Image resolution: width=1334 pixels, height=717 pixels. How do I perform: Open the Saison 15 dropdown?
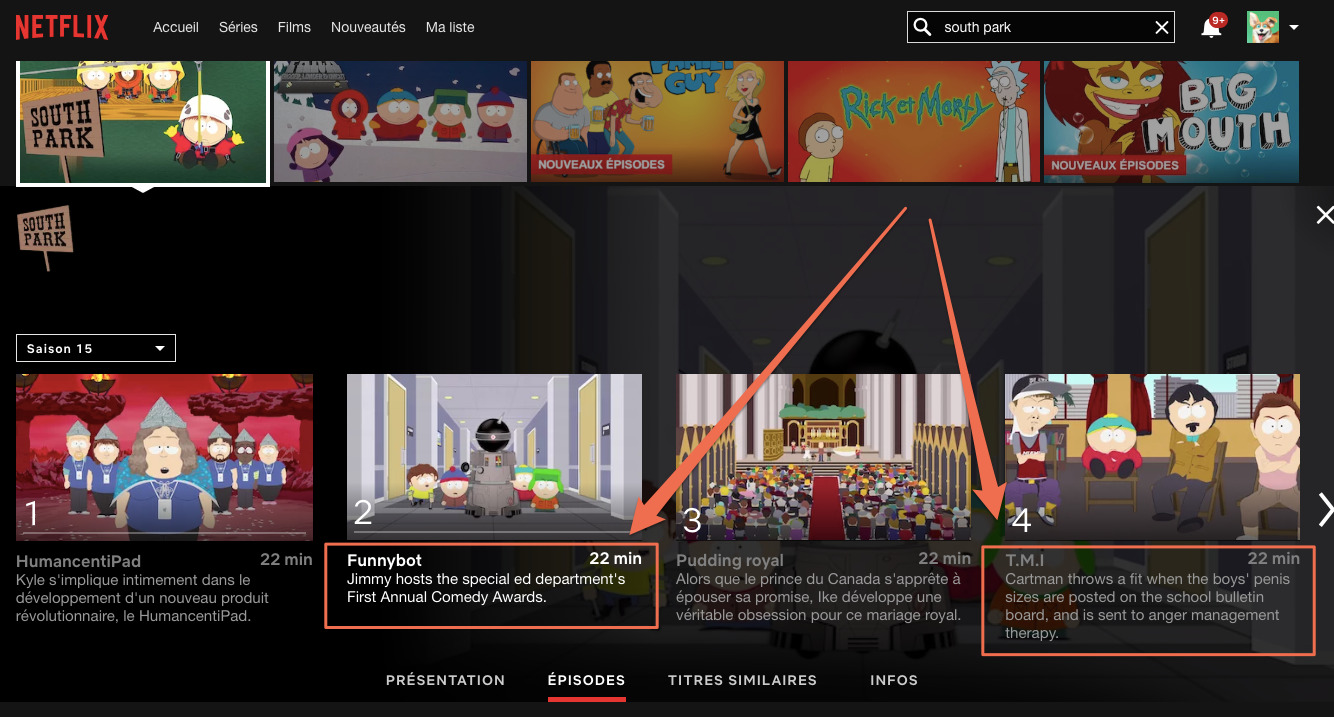[x=96, y=348]
